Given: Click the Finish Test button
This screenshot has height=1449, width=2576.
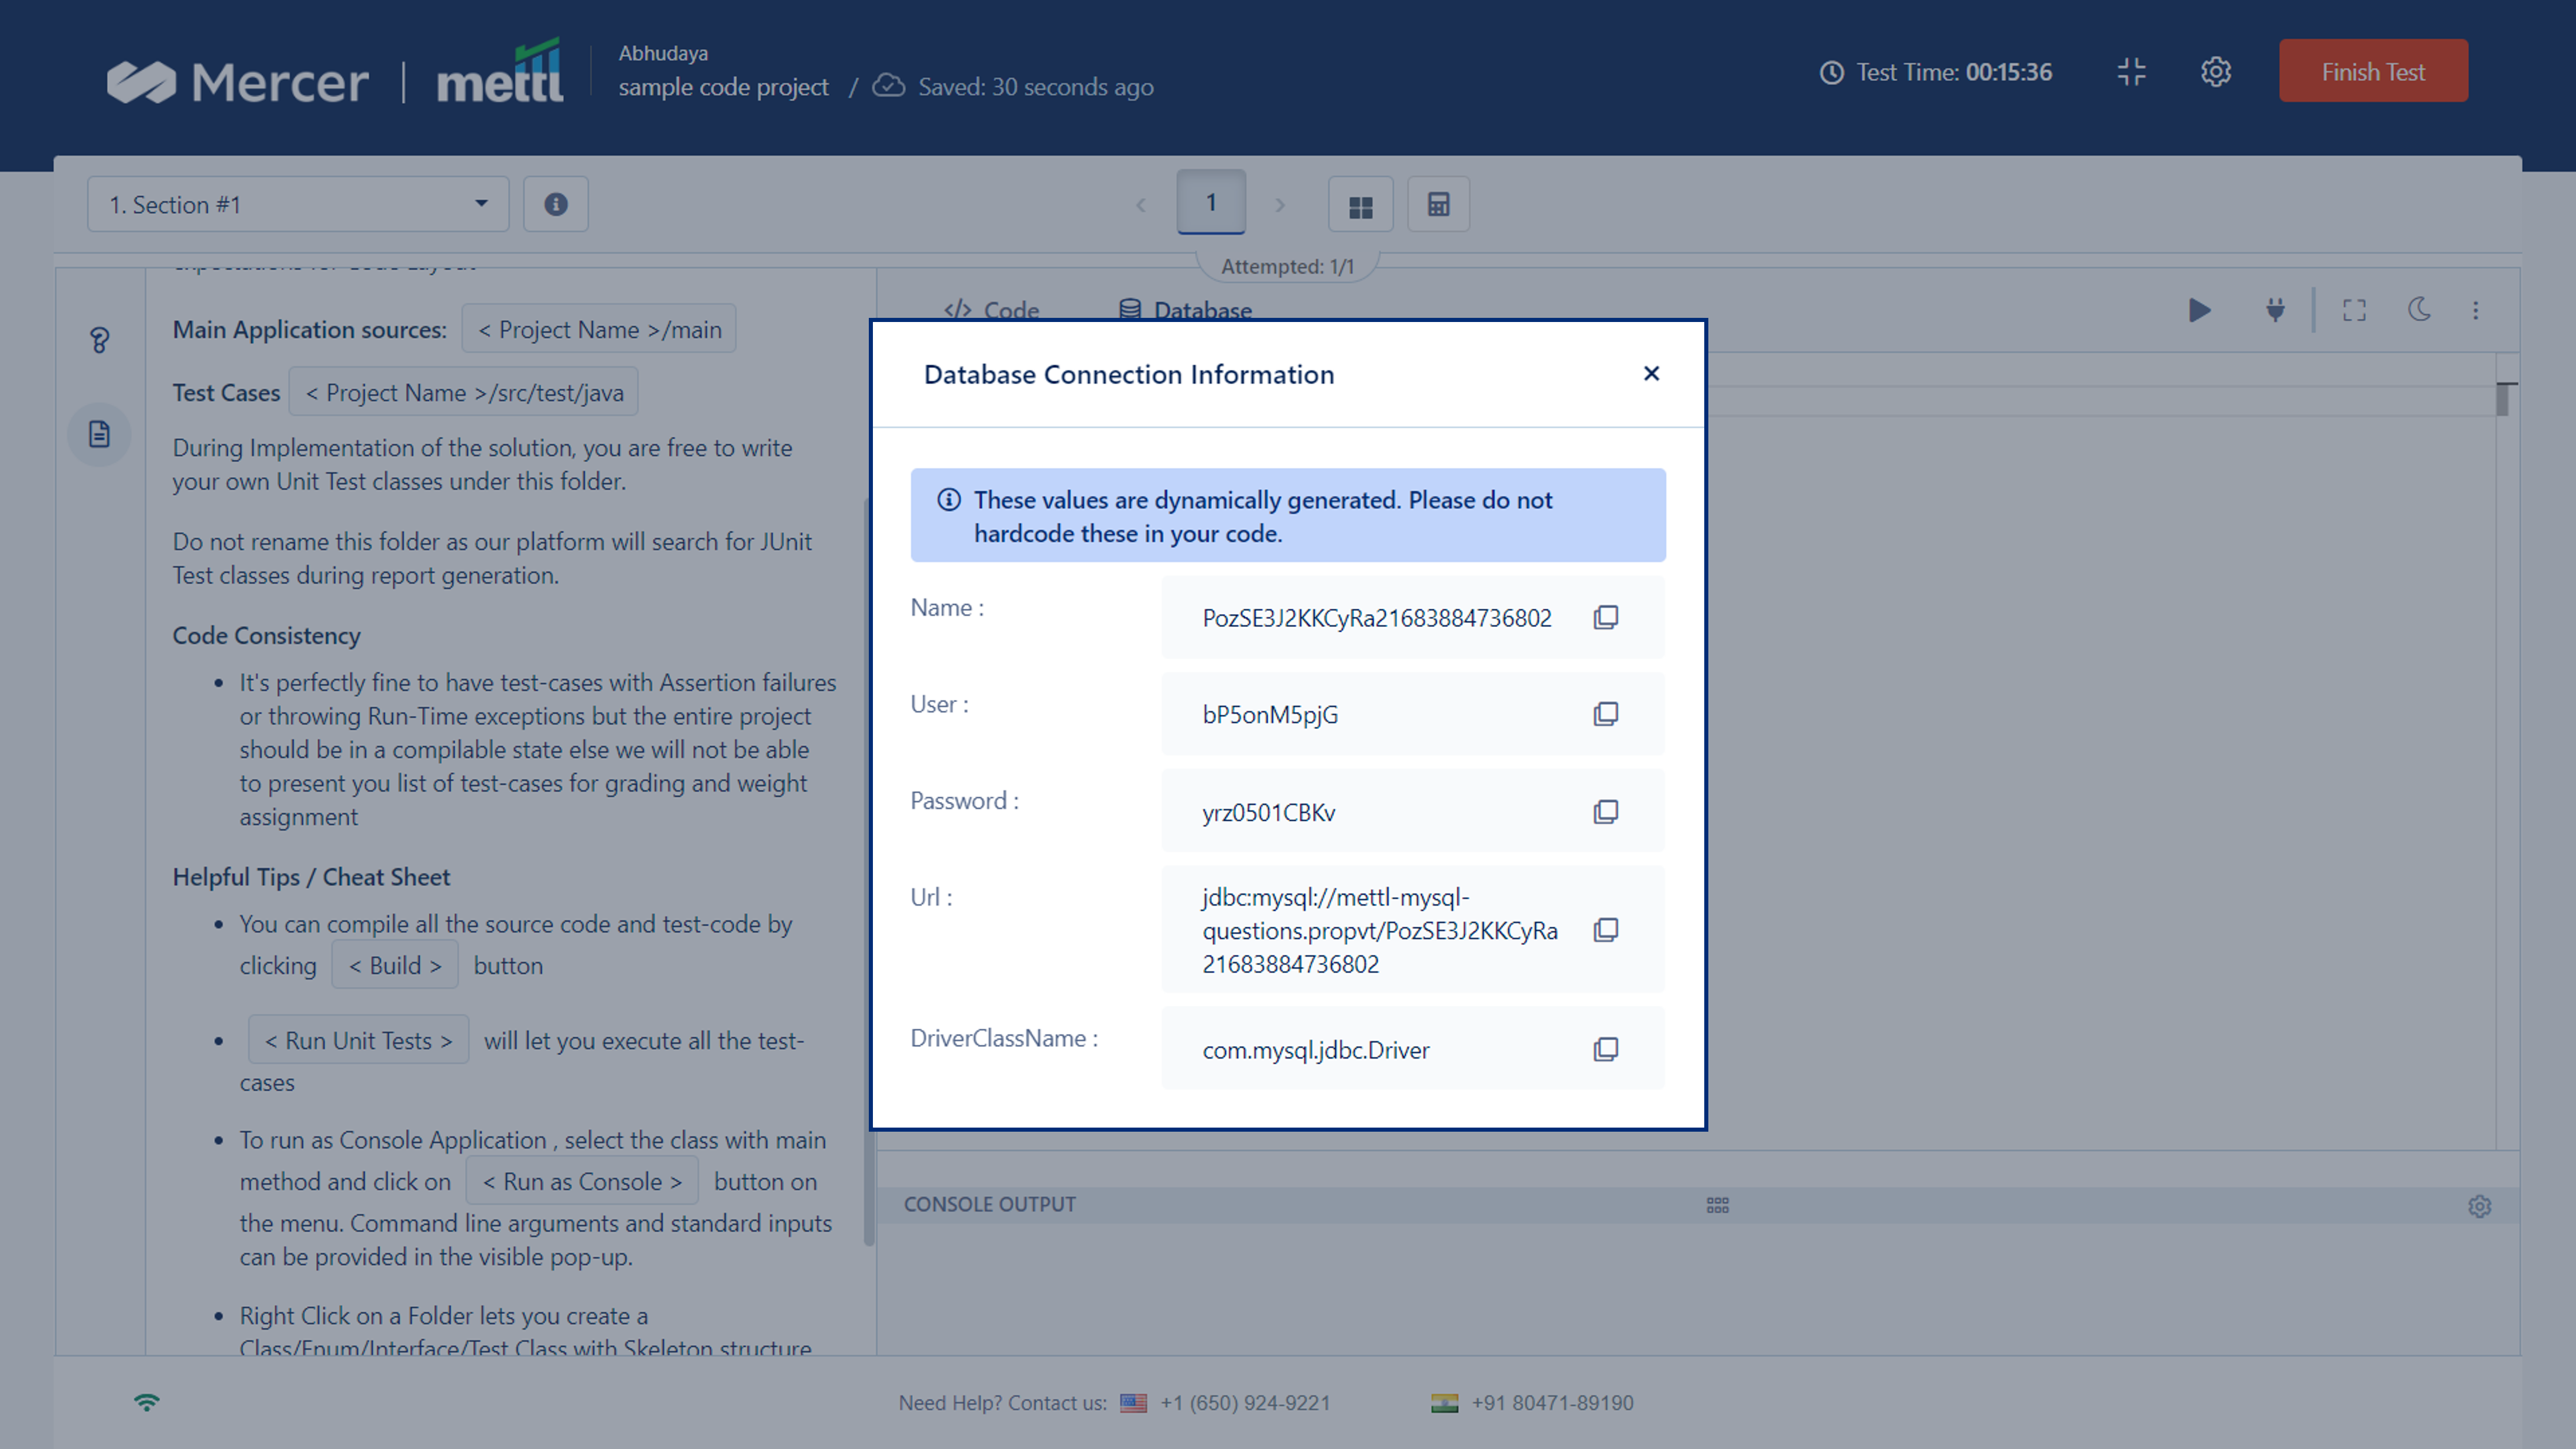Looking at the screenshot, I should (x=2373, y=72).
